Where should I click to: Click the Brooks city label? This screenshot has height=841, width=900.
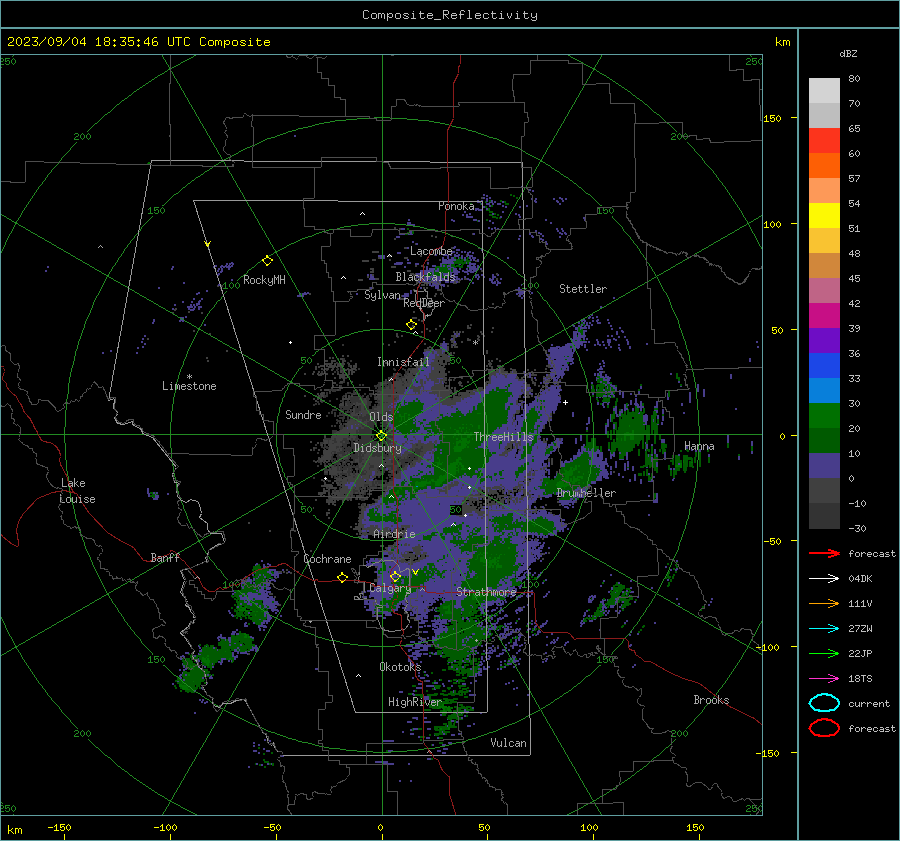click(711, 700)
